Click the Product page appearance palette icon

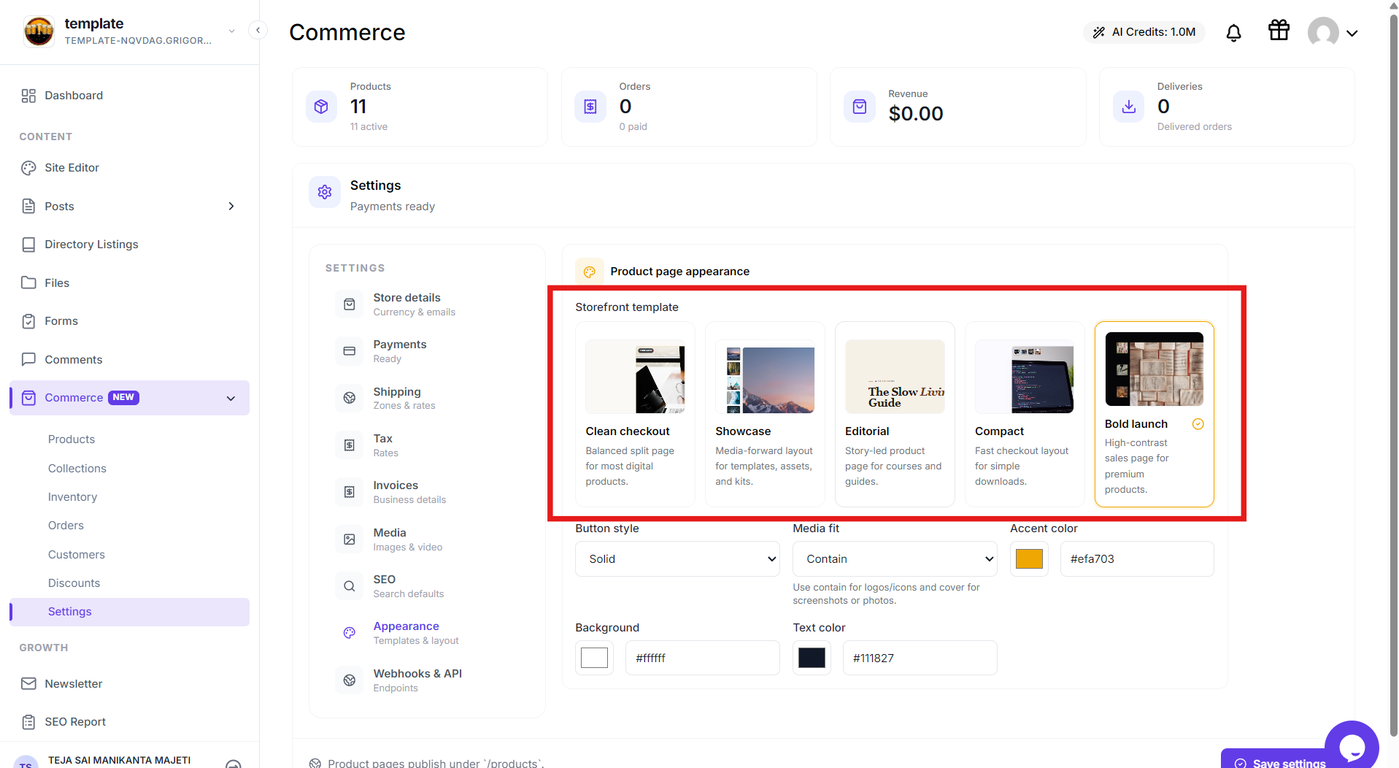pyautogui.click(x=589, y=271)
